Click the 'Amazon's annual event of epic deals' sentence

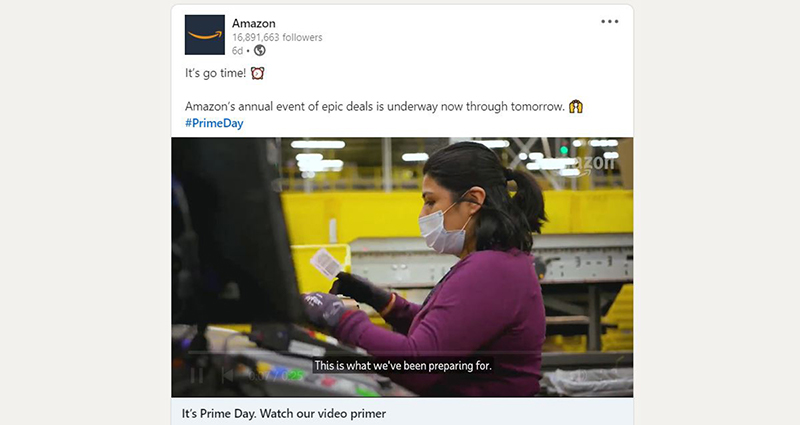[375, 107]
